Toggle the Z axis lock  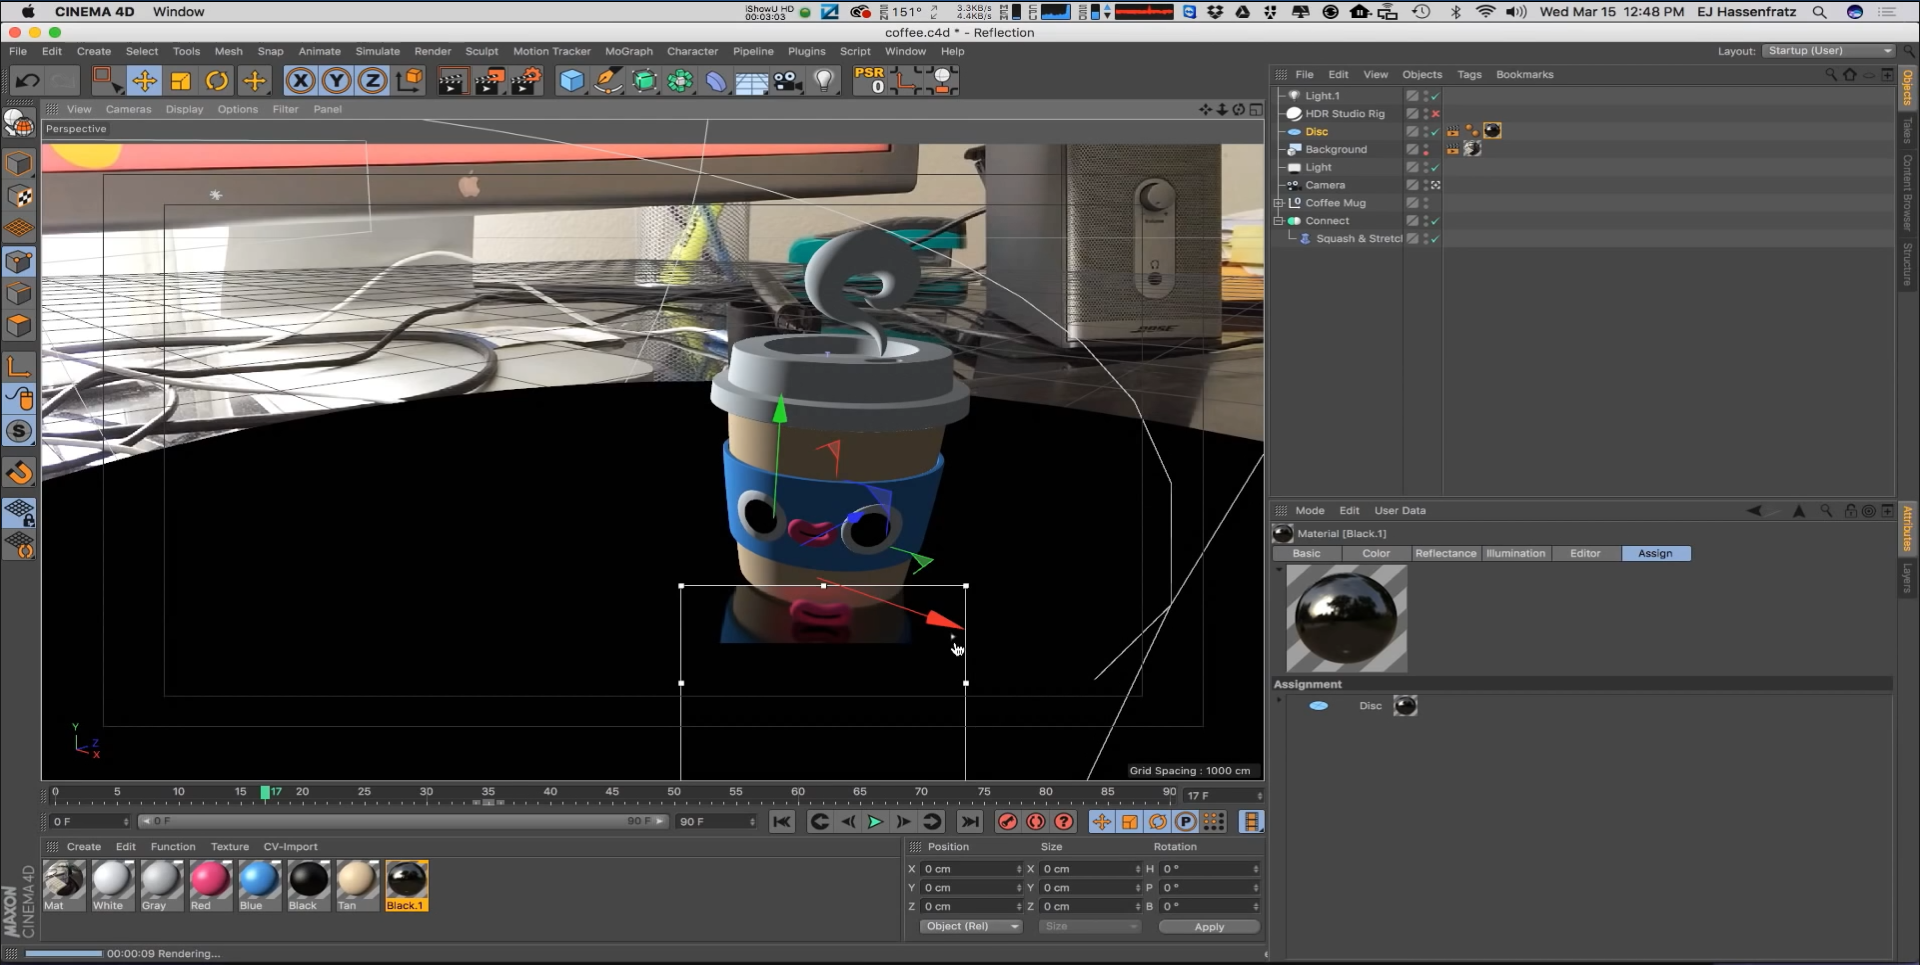pos(372,81)
